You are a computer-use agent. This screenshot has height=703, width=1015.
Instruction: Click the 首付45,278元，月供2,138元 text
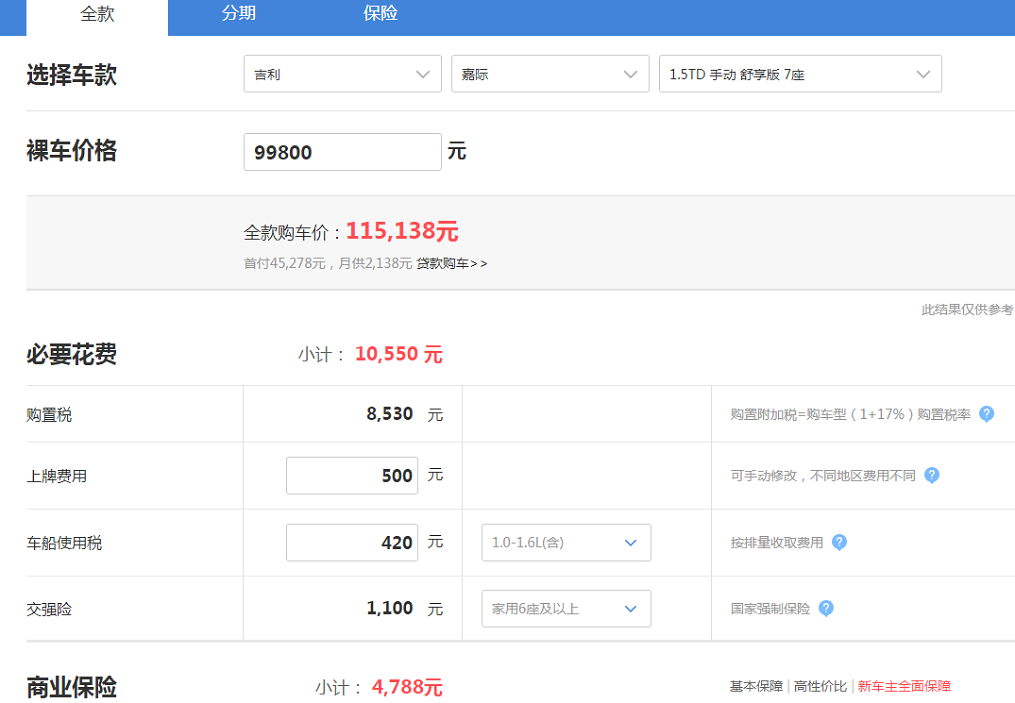tap(328, 263)
